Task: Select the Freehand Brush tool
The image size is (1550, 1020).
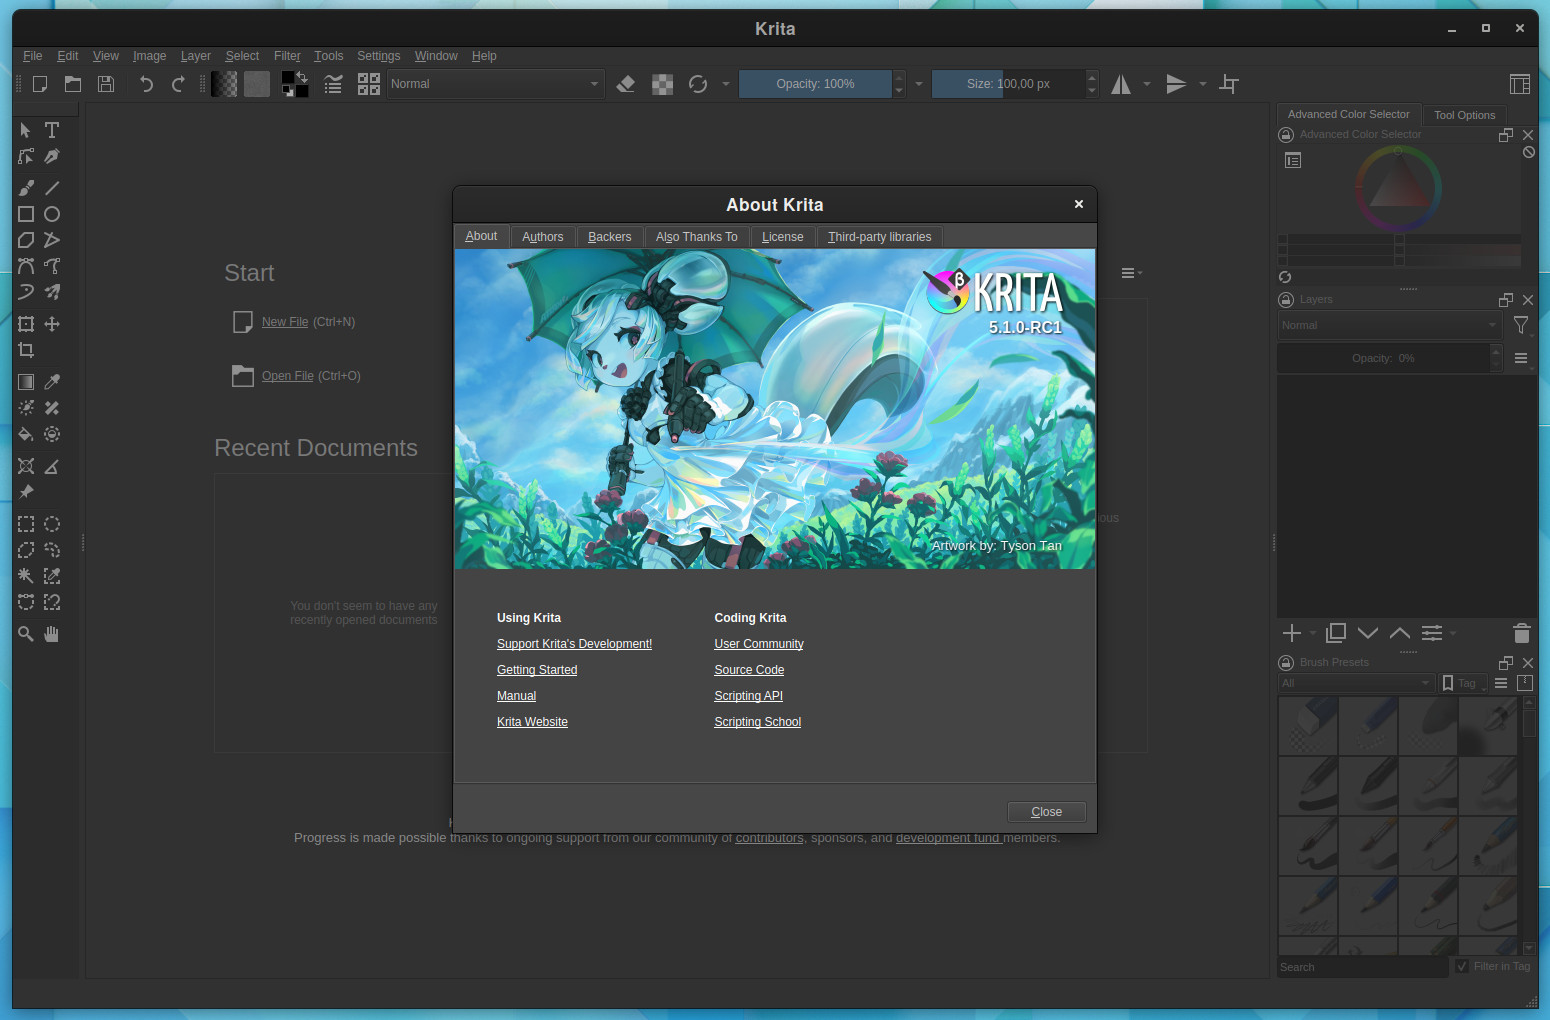Action: tap(26, 188)
